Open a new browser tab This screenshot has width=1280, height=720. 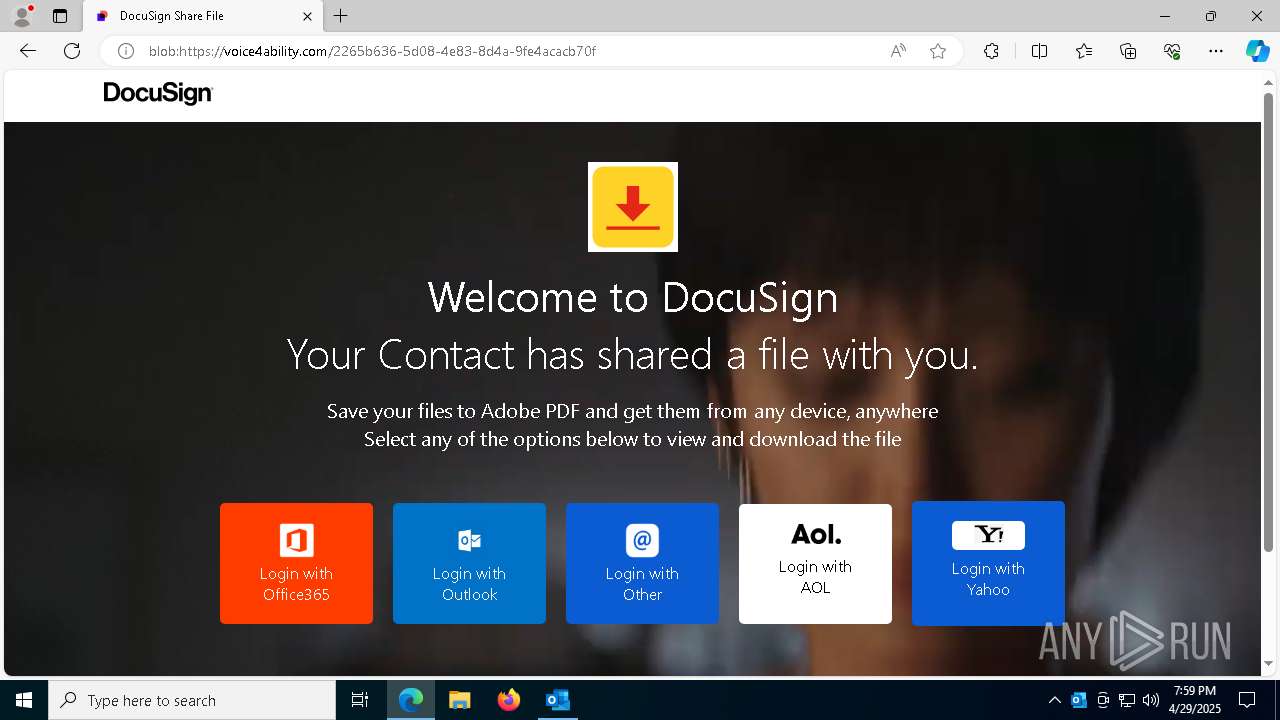coord(341,16)
